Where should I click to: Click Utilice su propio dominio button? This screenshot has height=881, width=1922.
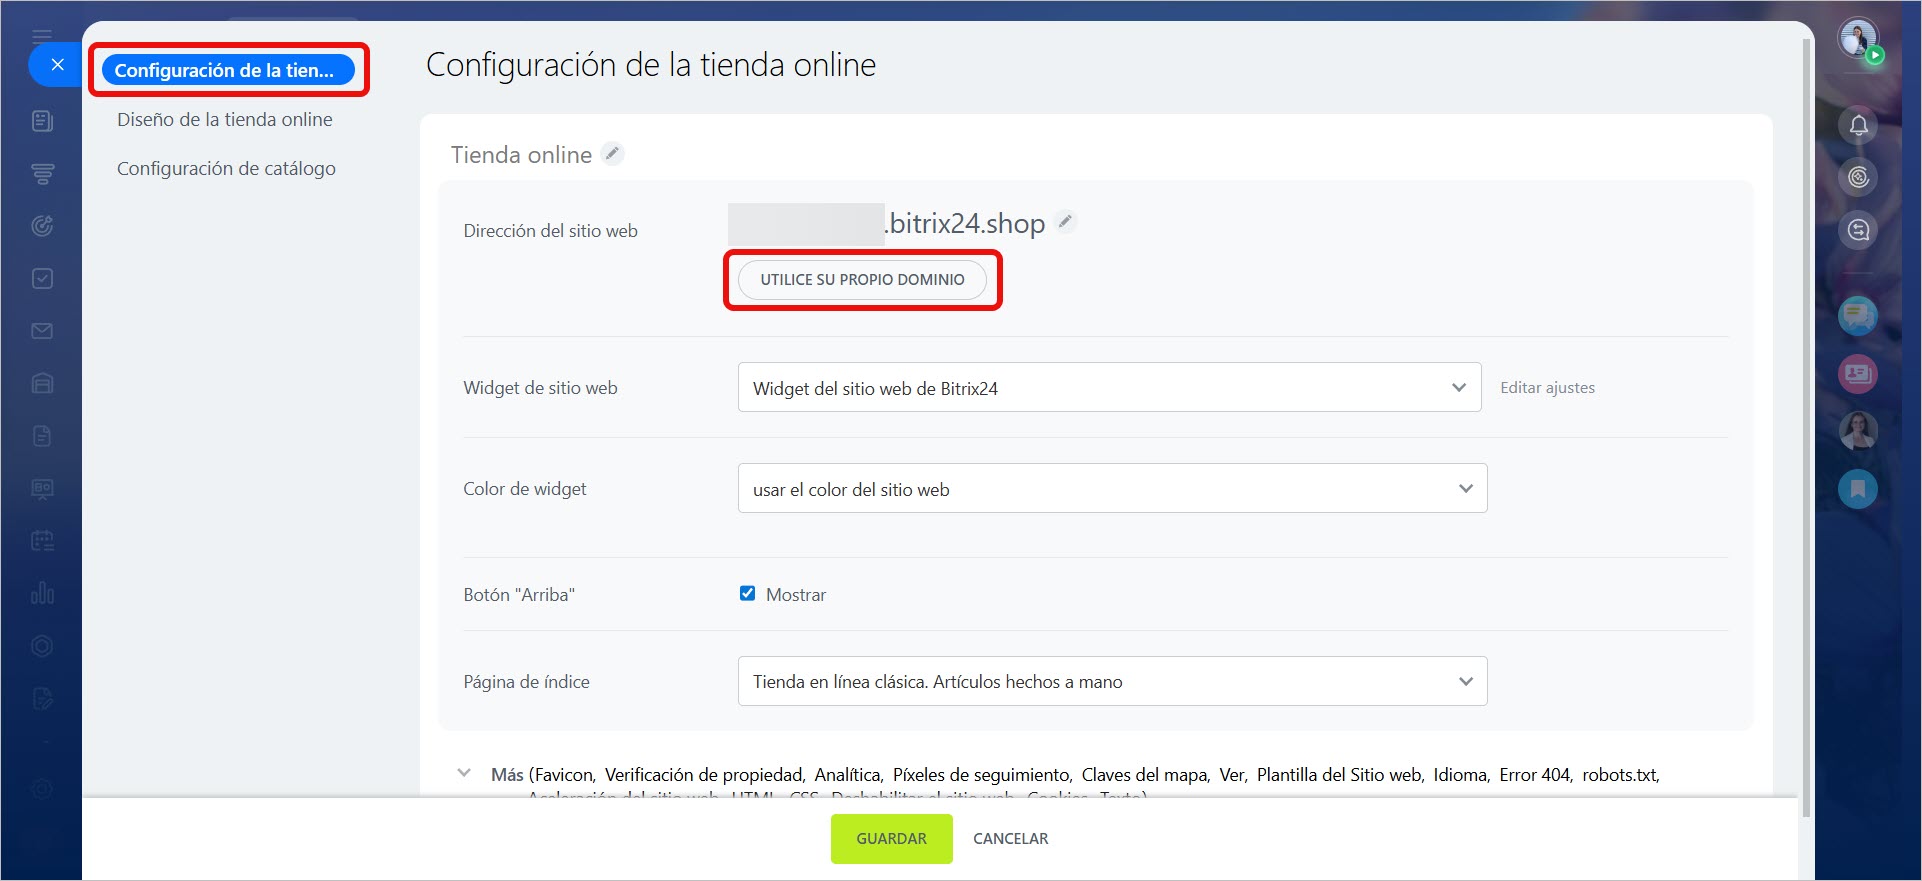862,280
